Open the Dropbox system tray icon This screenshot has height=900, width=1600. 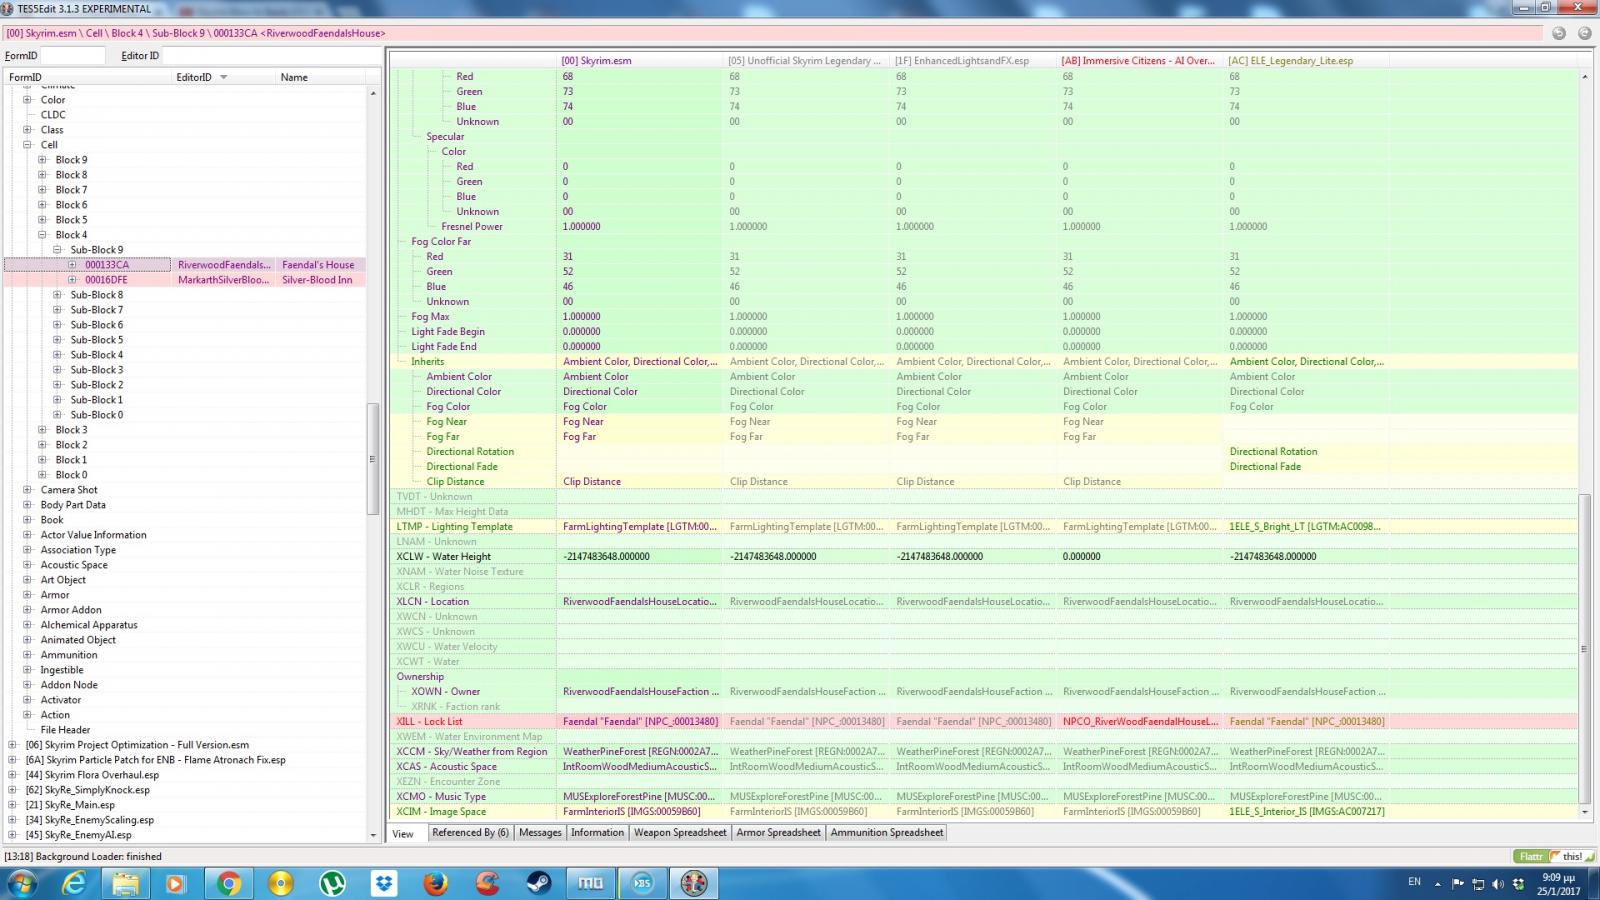(1518, 884)
